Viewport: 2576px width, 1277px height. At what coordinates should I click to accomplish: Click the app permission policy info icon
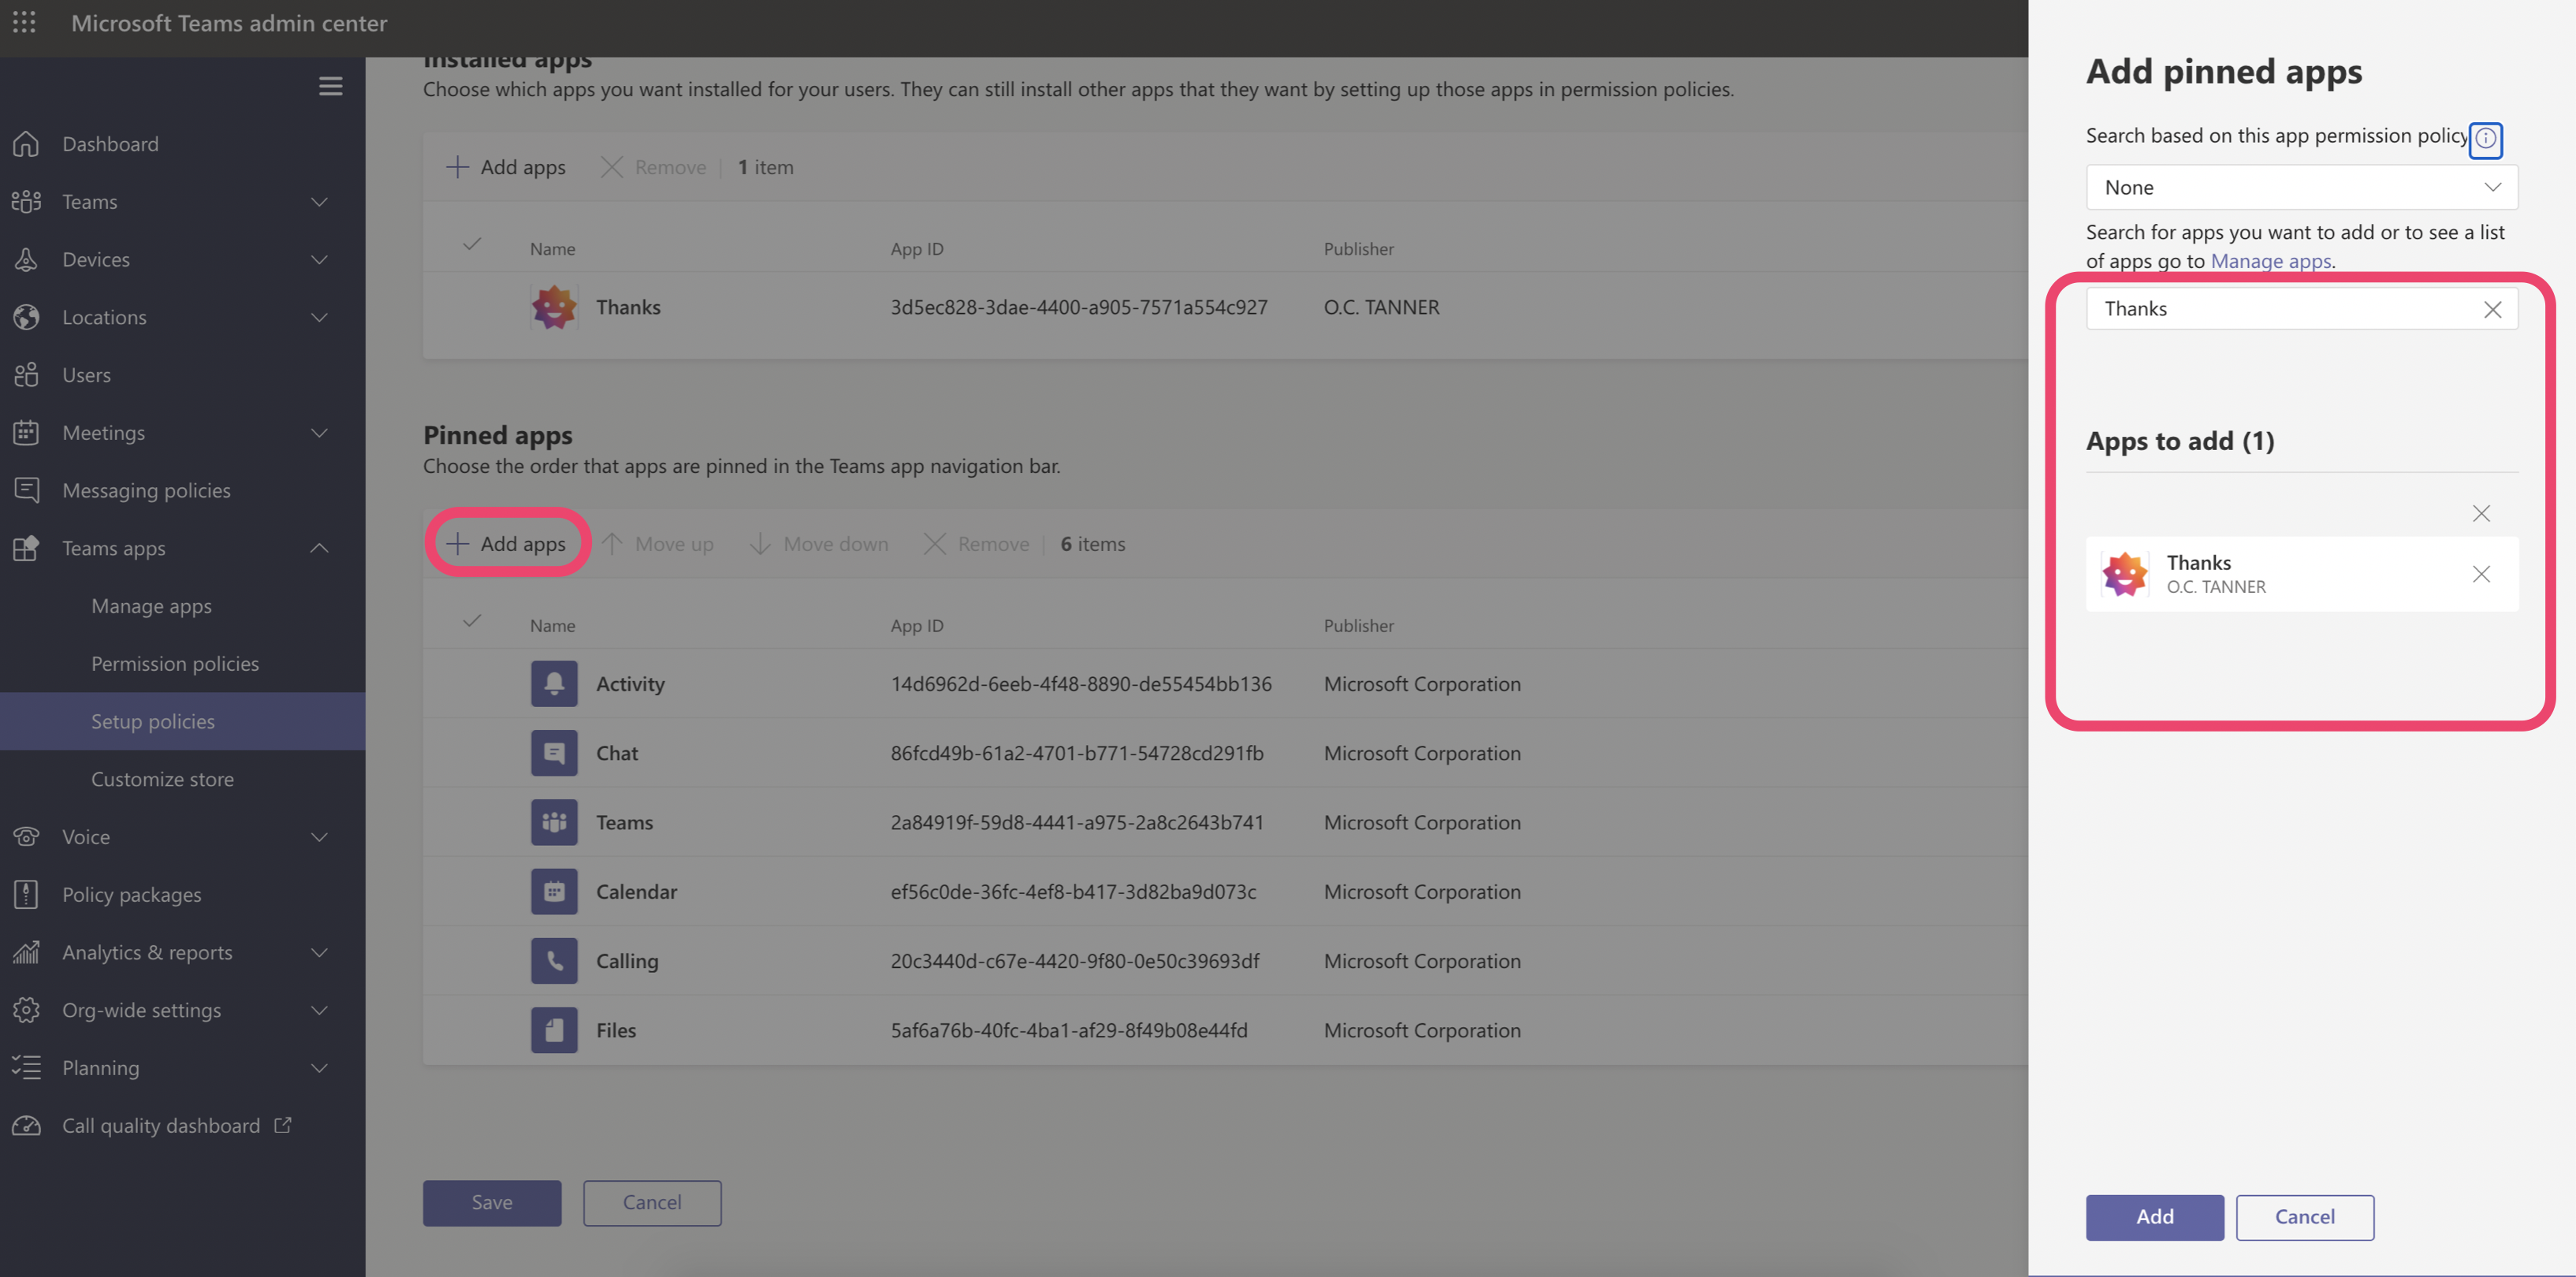[2485, 138]
